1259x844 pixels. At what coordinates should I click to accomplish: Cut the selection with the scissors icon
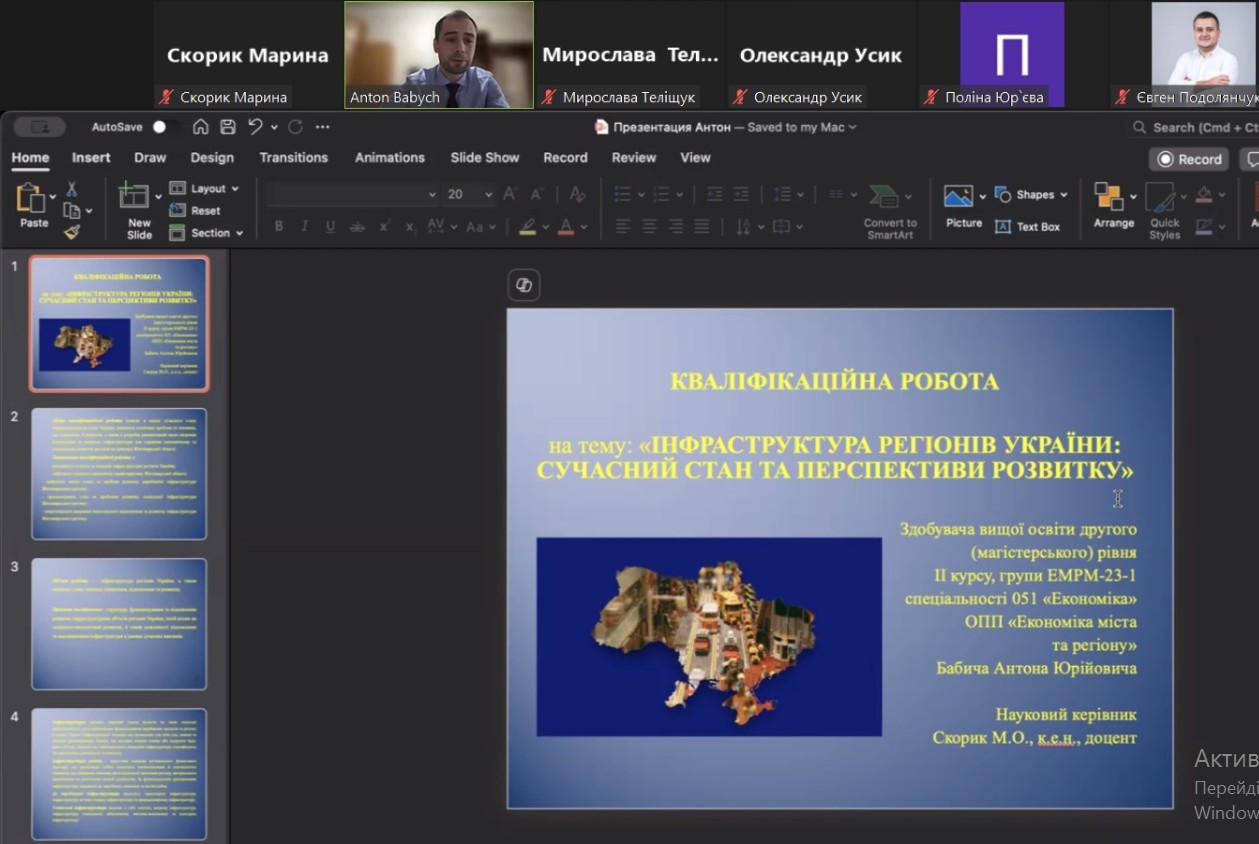(72, 188)
